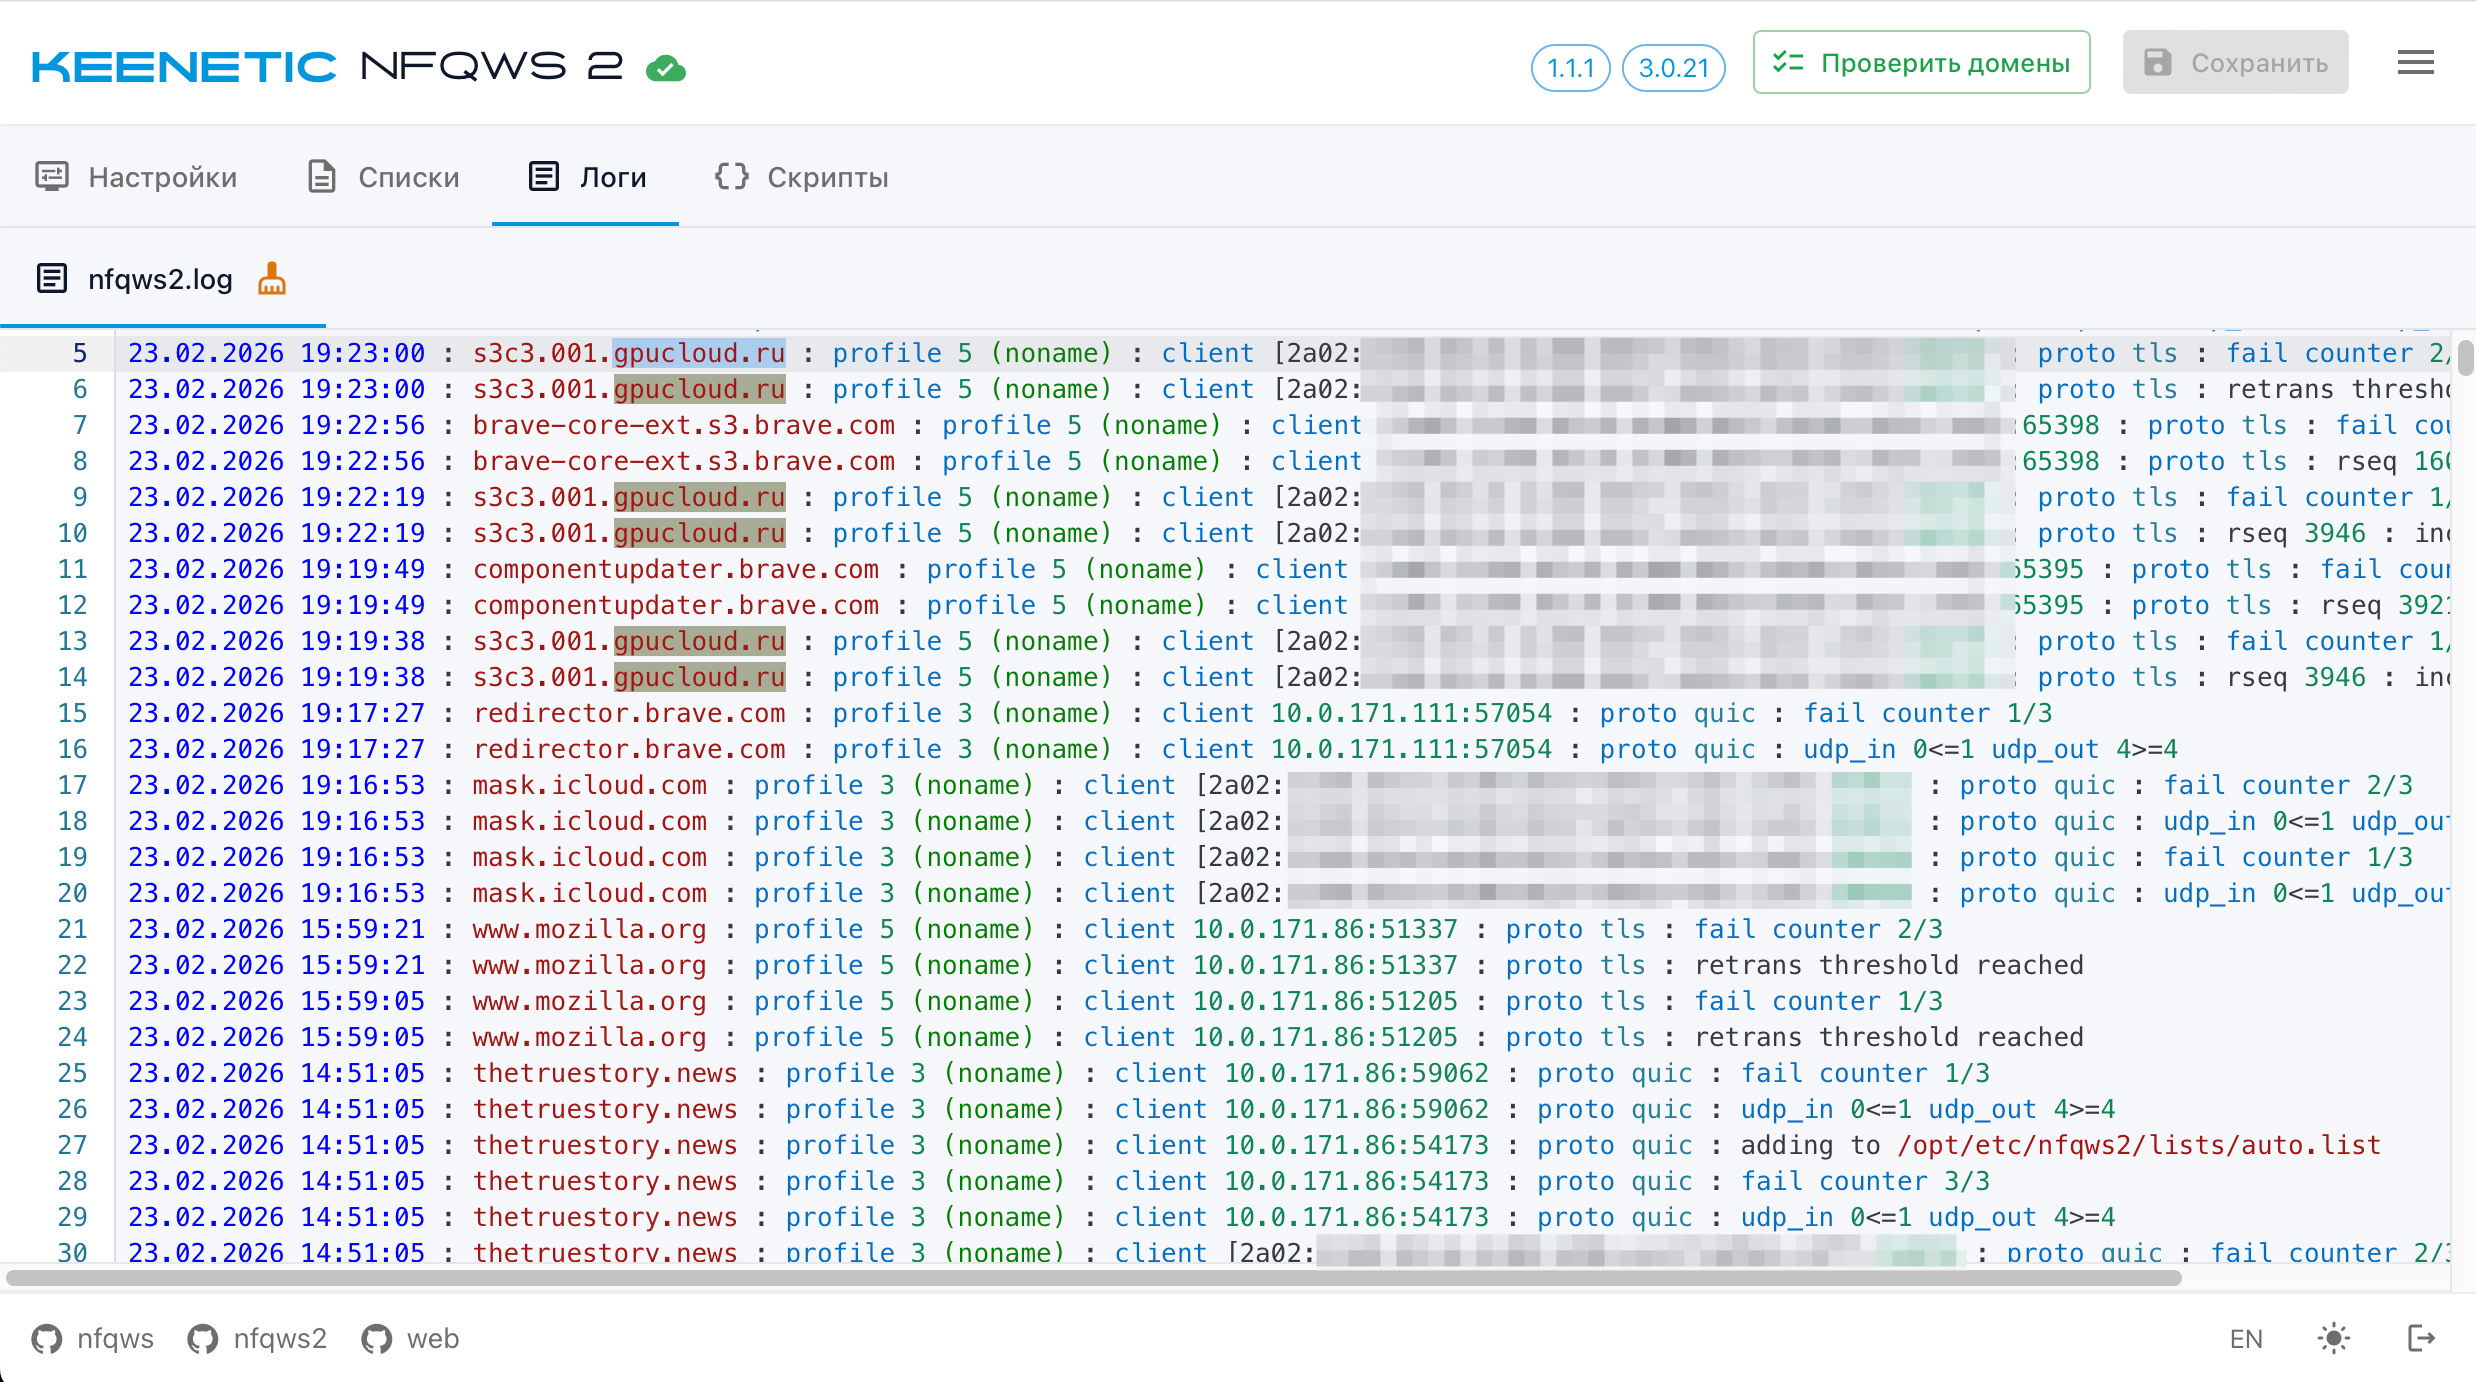Click 'fail counter 1/3' on line 23

click(1818, 1001)
